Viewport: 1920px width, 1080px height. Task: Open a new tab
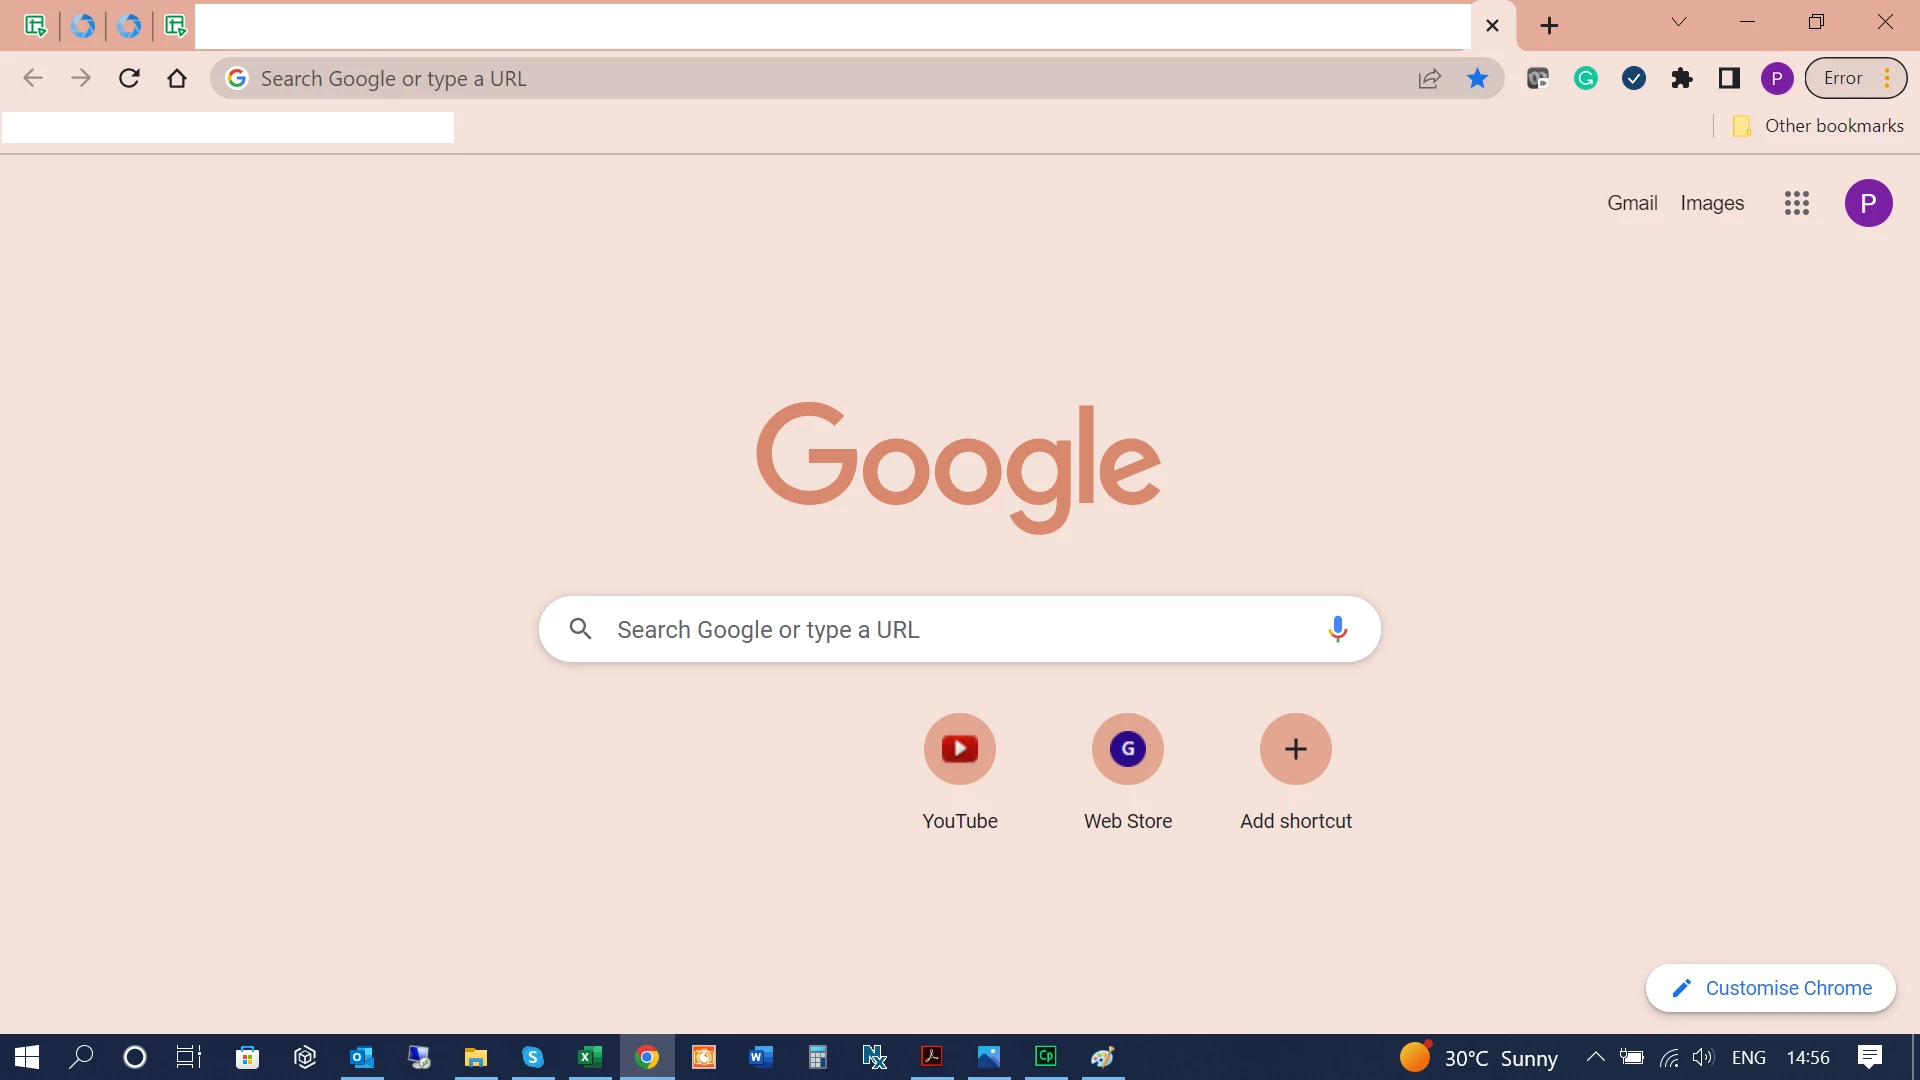click(1549, 26)
